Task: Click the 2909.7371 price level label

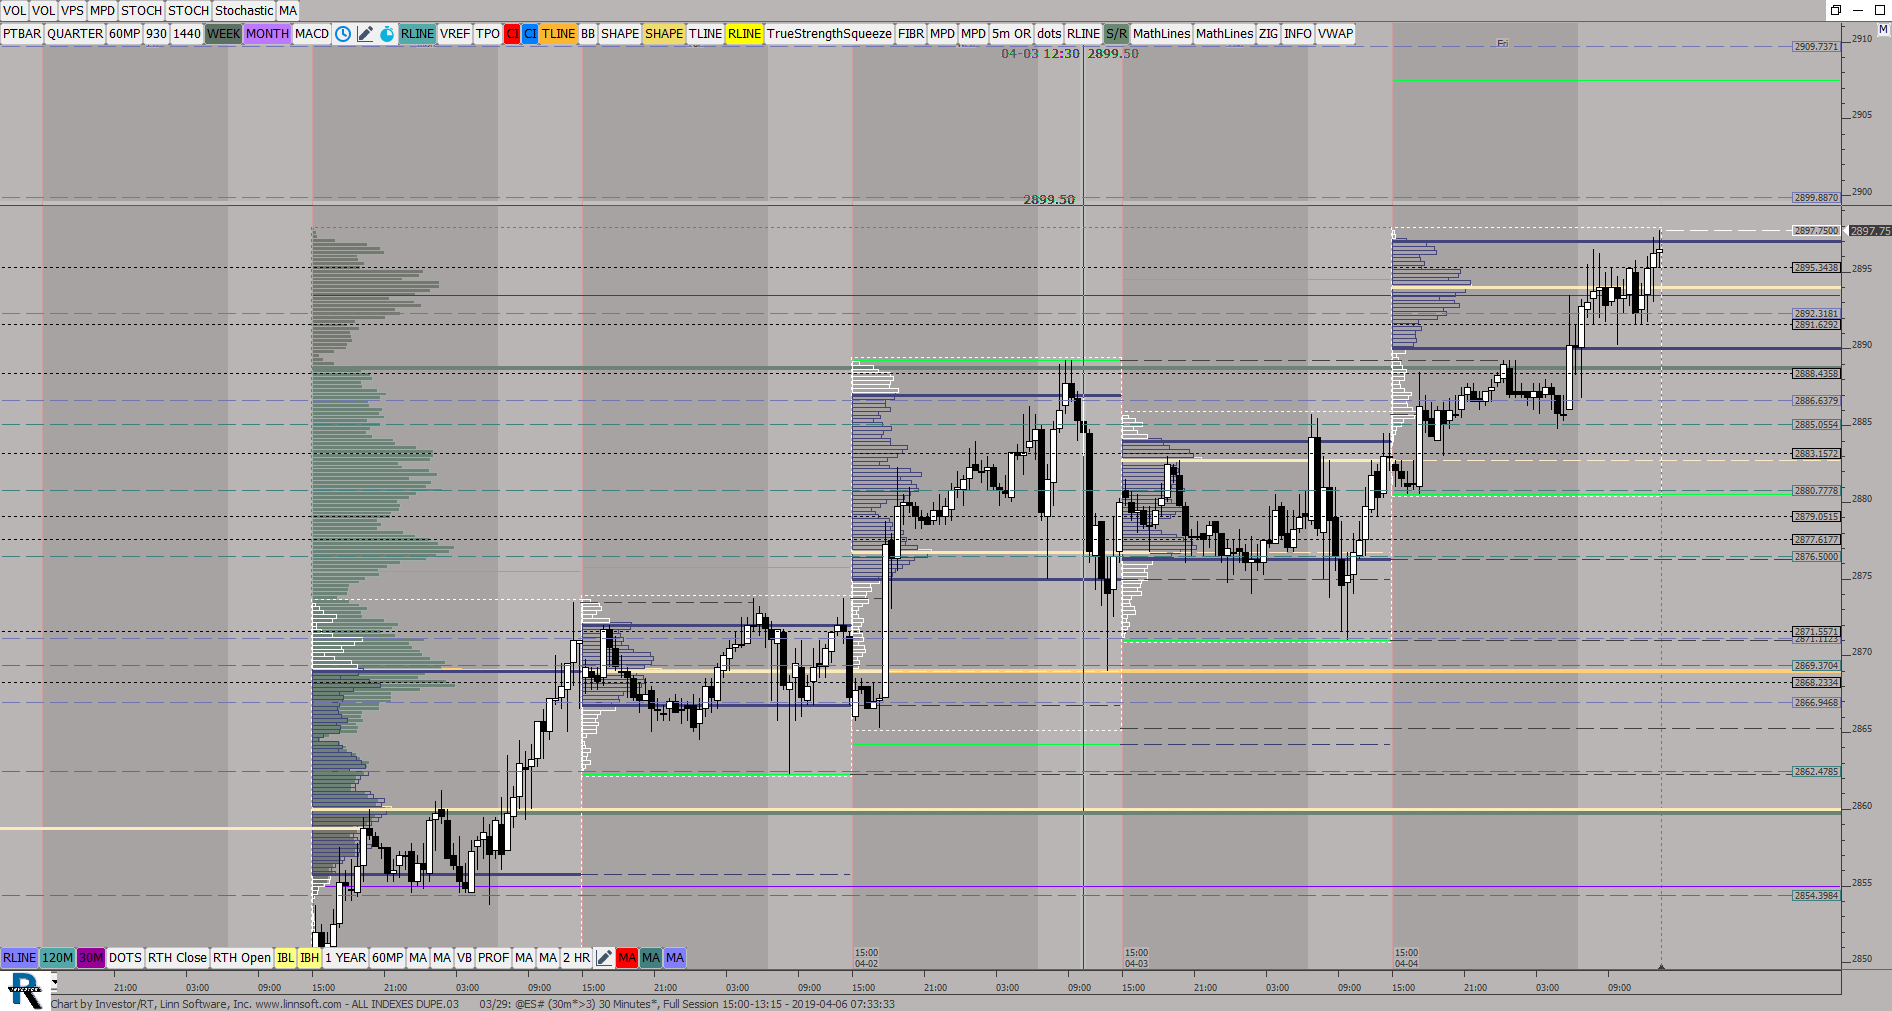Action: click(x=1815, y=47)
